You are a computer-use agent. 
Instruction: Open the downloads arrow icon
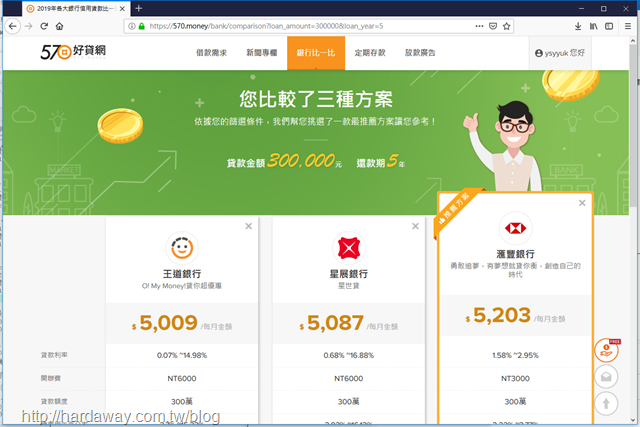pos(578,26)
